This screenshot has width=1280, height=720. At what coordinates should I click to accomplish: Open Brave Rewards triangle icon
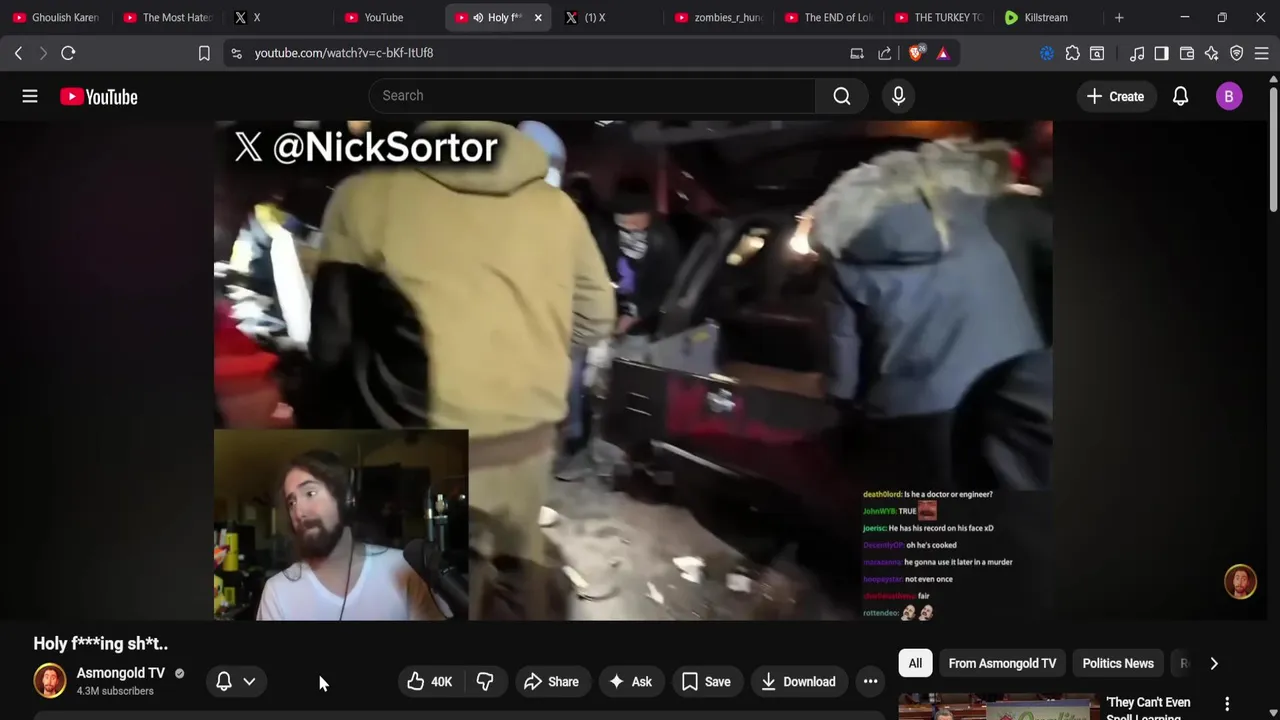pos(943,53)
